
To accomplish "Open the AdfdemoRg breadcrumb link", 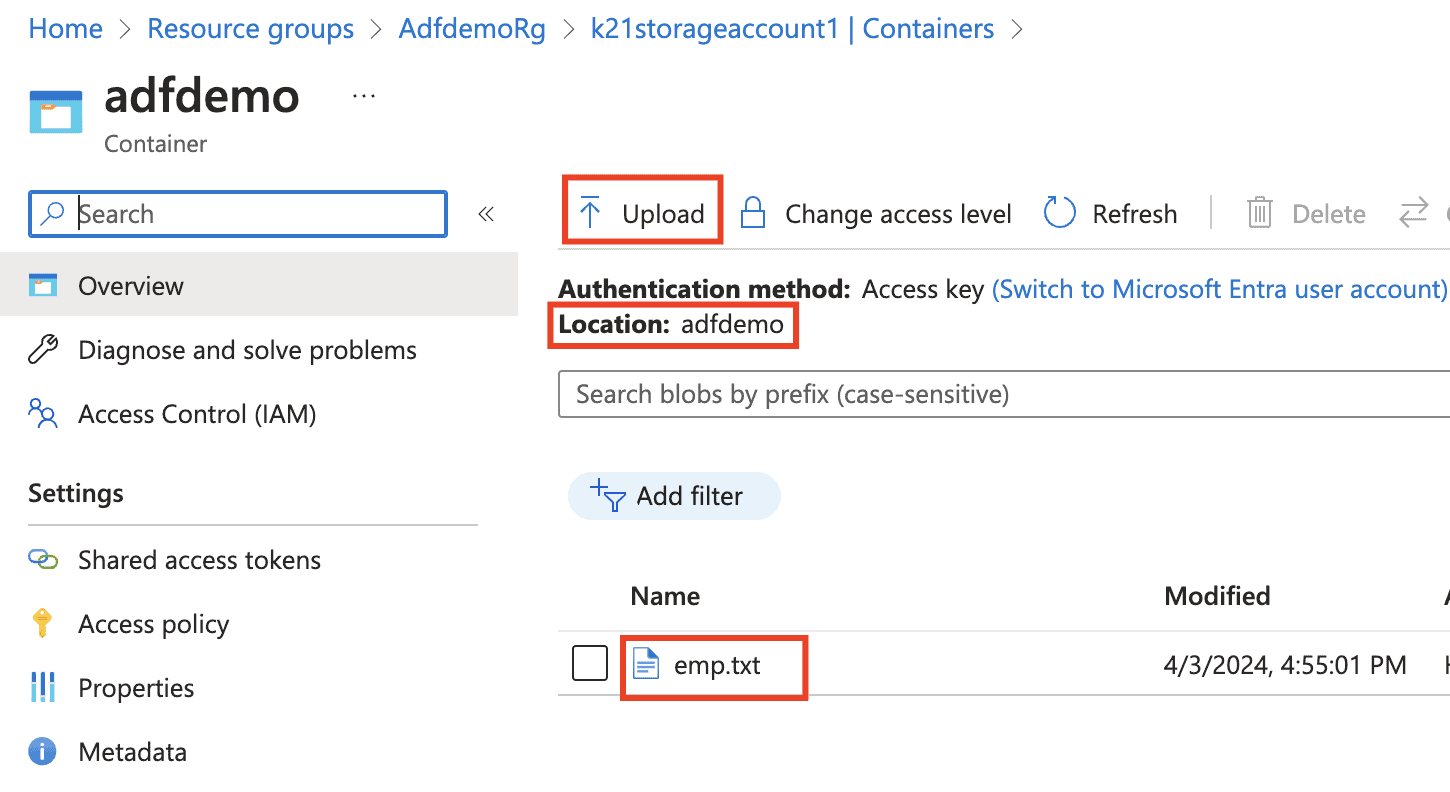I will 472,29.
